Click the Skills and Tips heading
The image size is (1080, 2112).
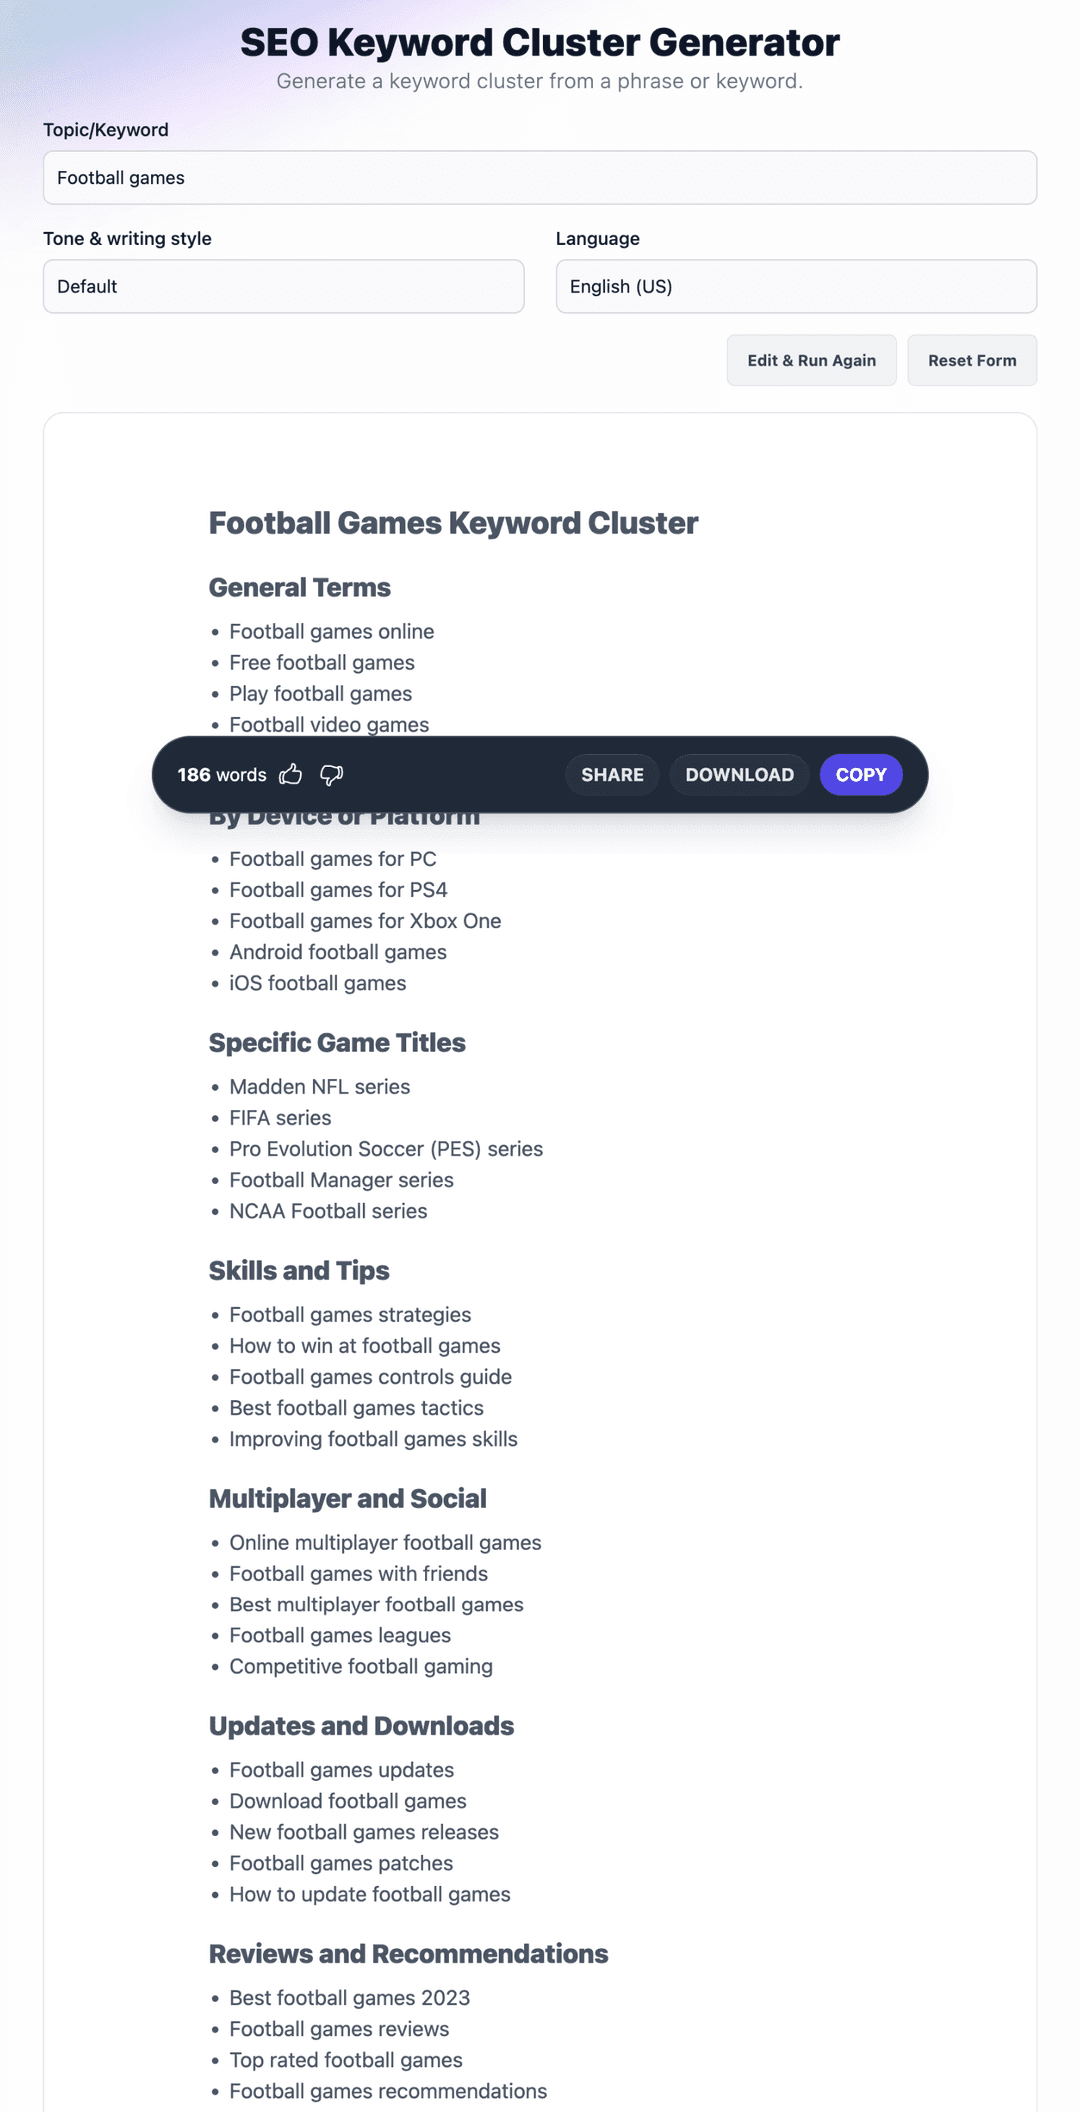[x=299, y=1270]
